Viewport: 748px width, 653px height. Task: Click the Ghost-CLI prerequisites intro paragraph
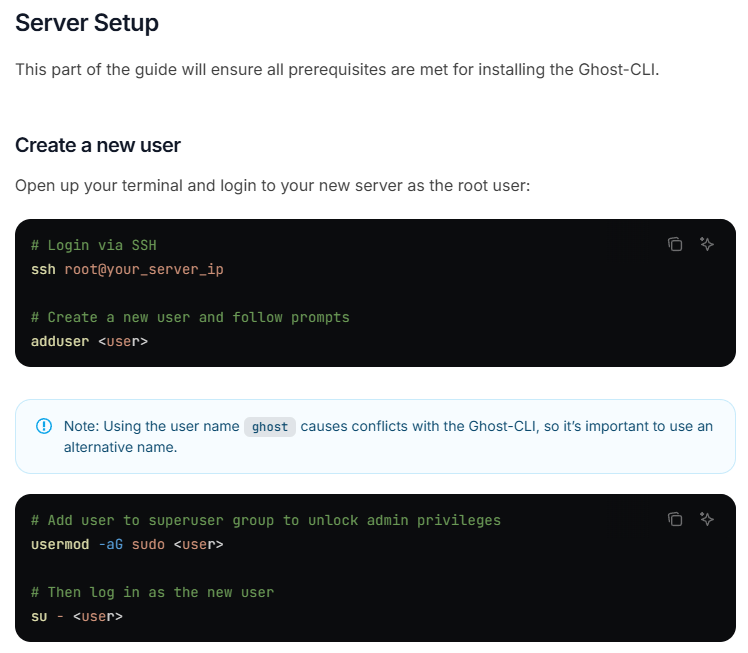coord(337,70)
